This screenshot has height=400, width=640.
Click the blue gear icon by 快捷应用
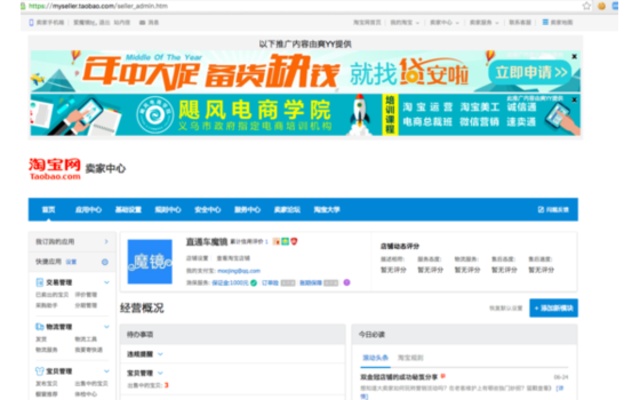tap(105, 262)
